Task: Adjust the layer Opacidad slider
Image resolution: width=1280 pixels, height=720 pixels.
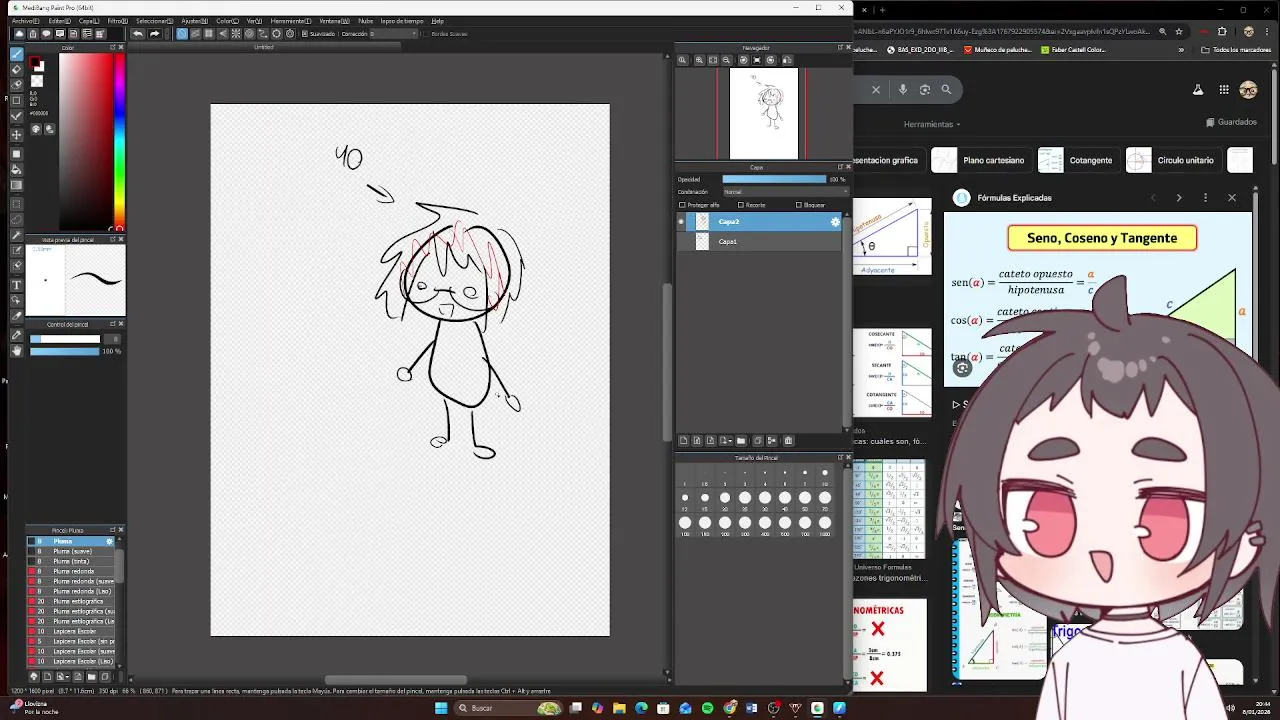Action: [774, 179]
